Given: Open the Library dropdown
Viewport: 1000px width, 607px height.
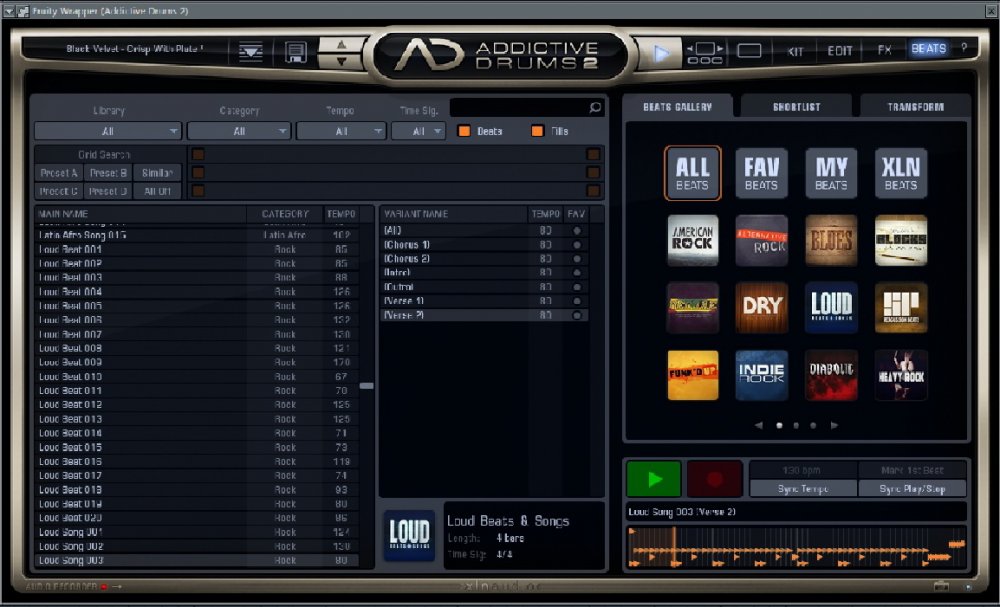Looking at the screenshot, I should [108, 131].
